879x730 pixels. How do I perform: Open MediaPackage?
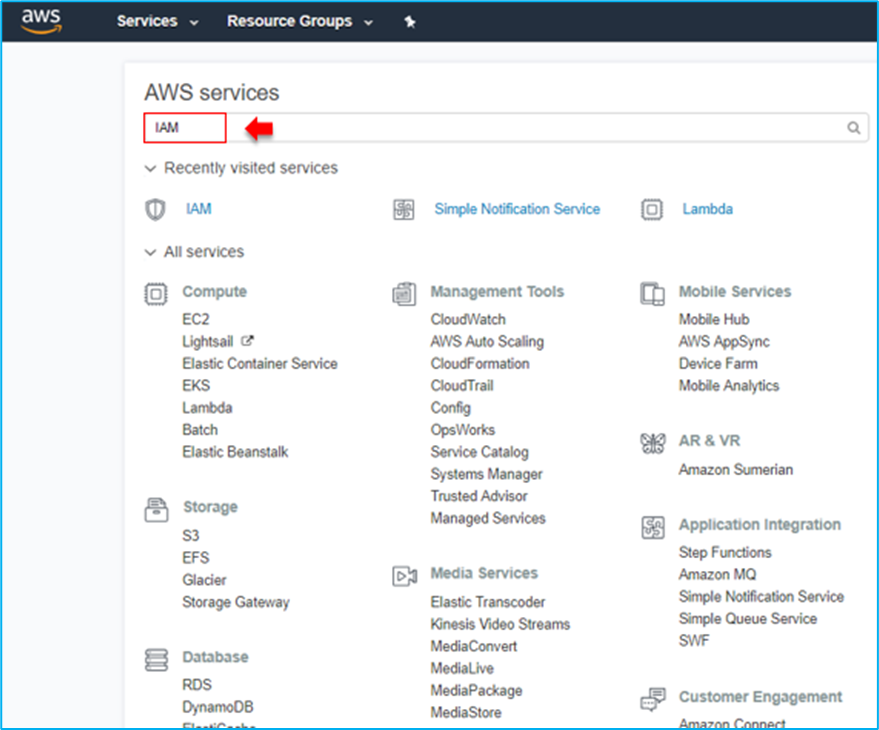(x=476, y=691)
